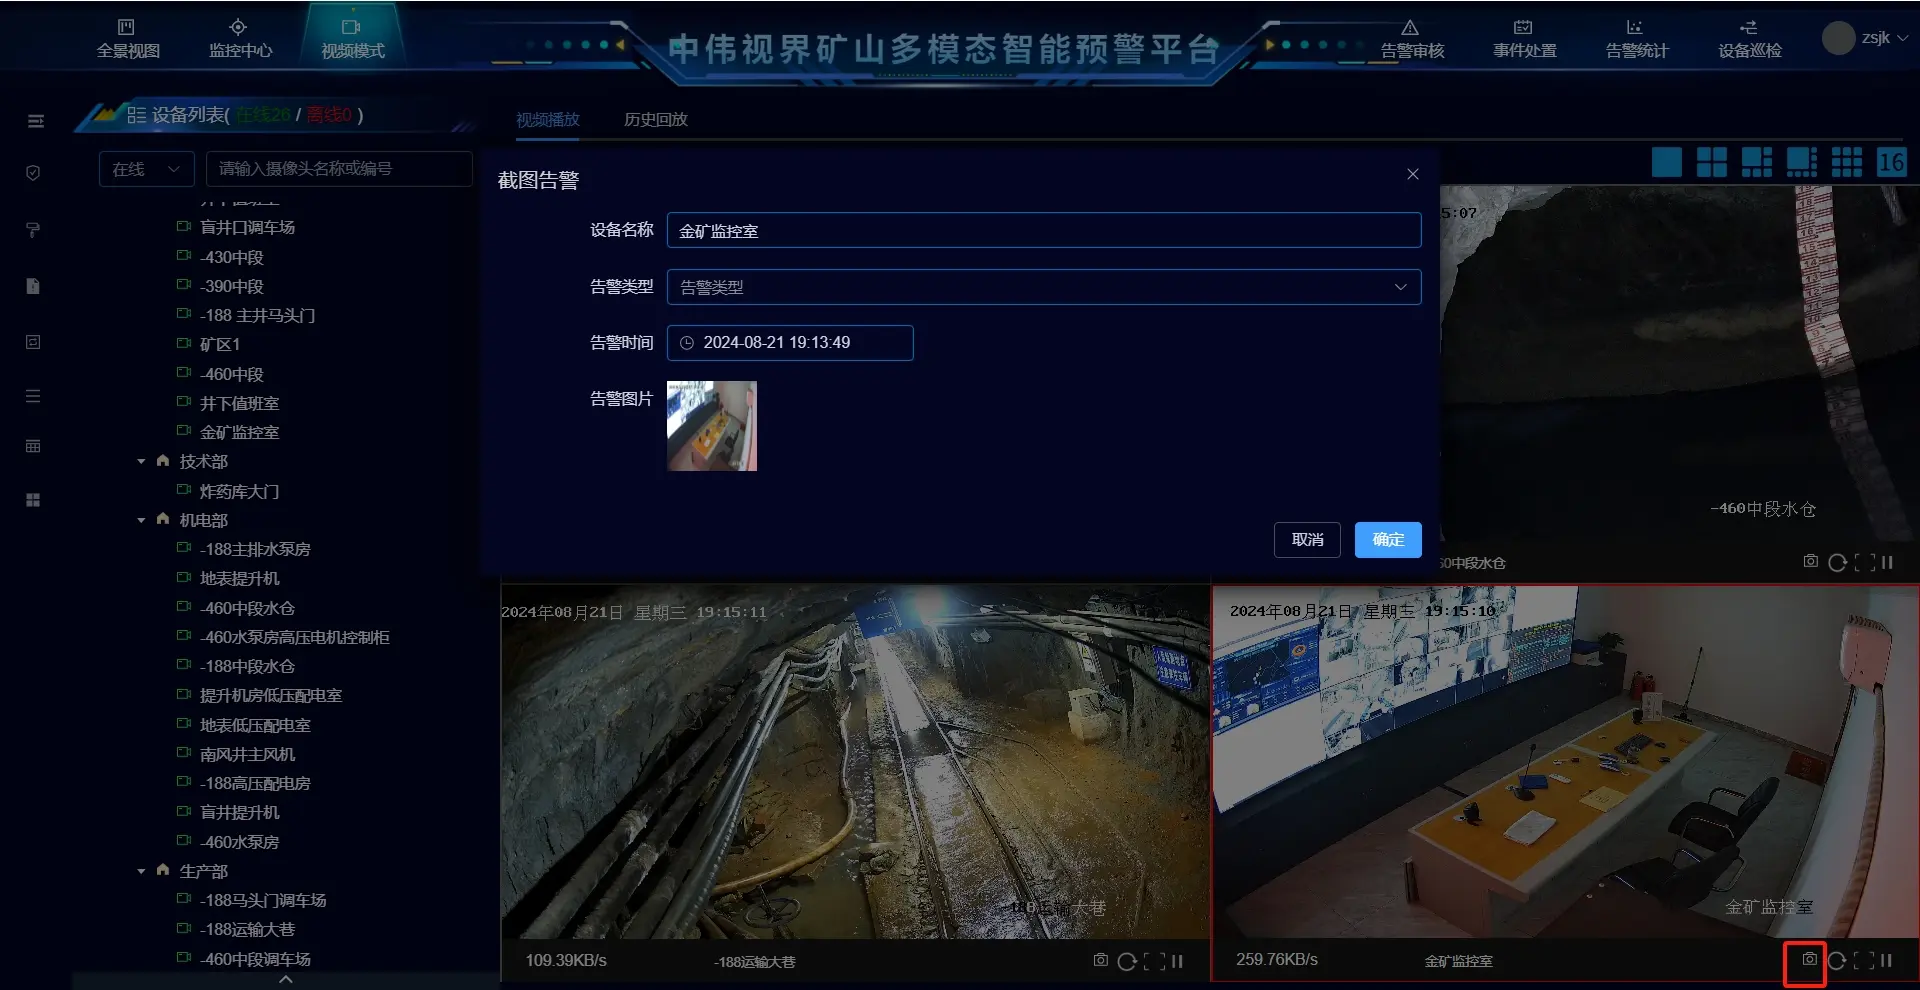Select -188 主井马头门 camera
Screen dimensions: 1920x990
click(257, 315)
